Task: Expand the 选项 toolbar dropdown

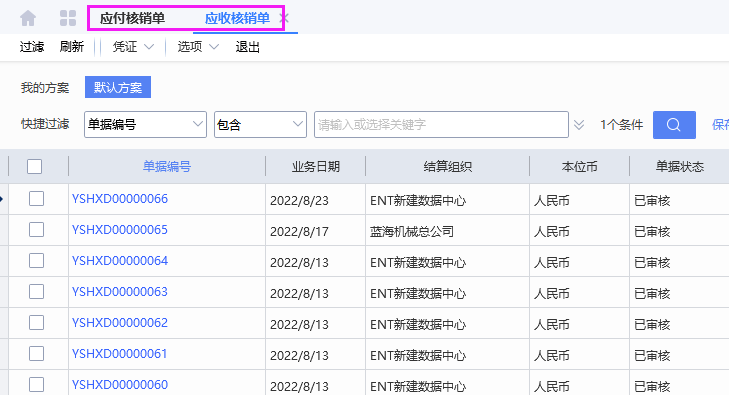Action: tap(198, 47)
